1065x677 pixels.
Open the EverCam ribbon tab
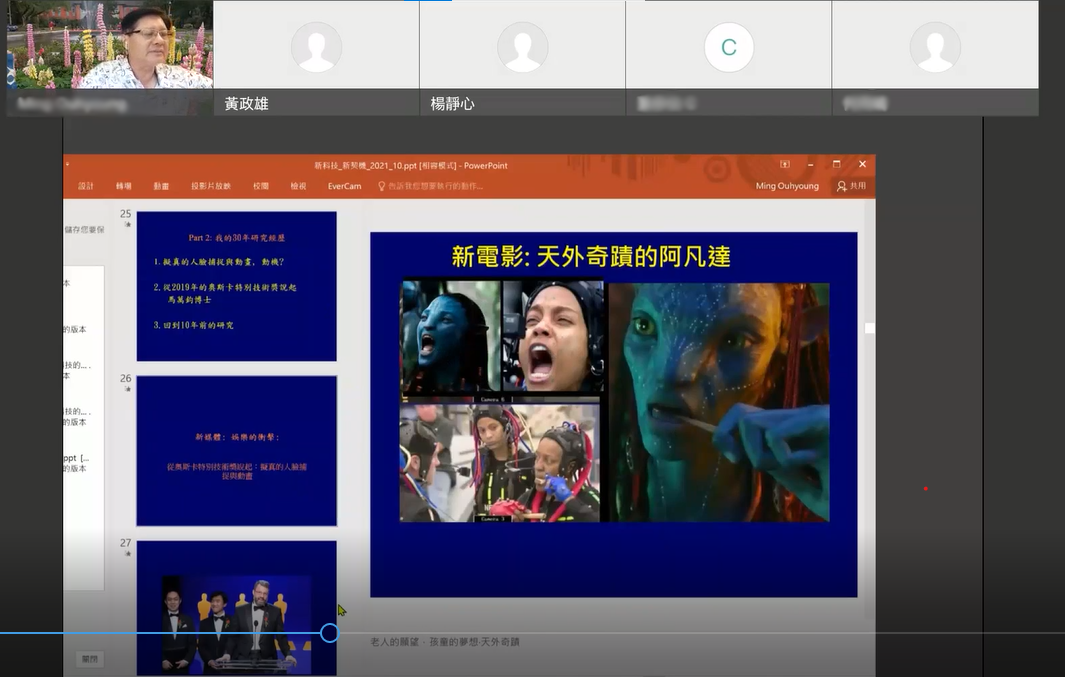click(344, 186)
